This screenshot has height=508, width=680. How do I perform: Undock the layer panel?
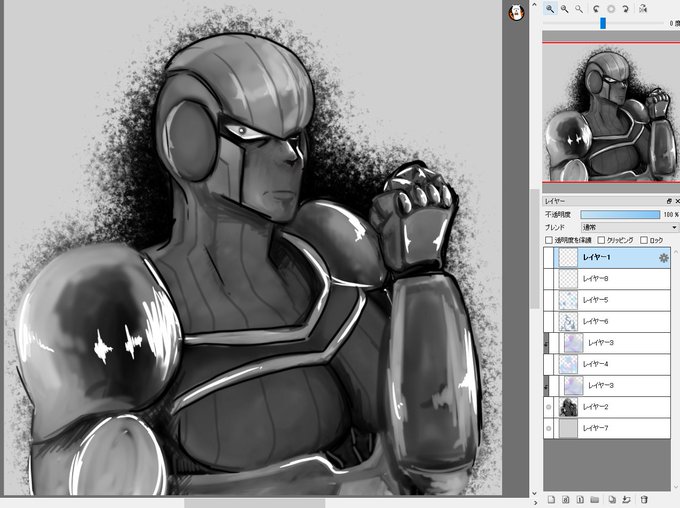669,201
